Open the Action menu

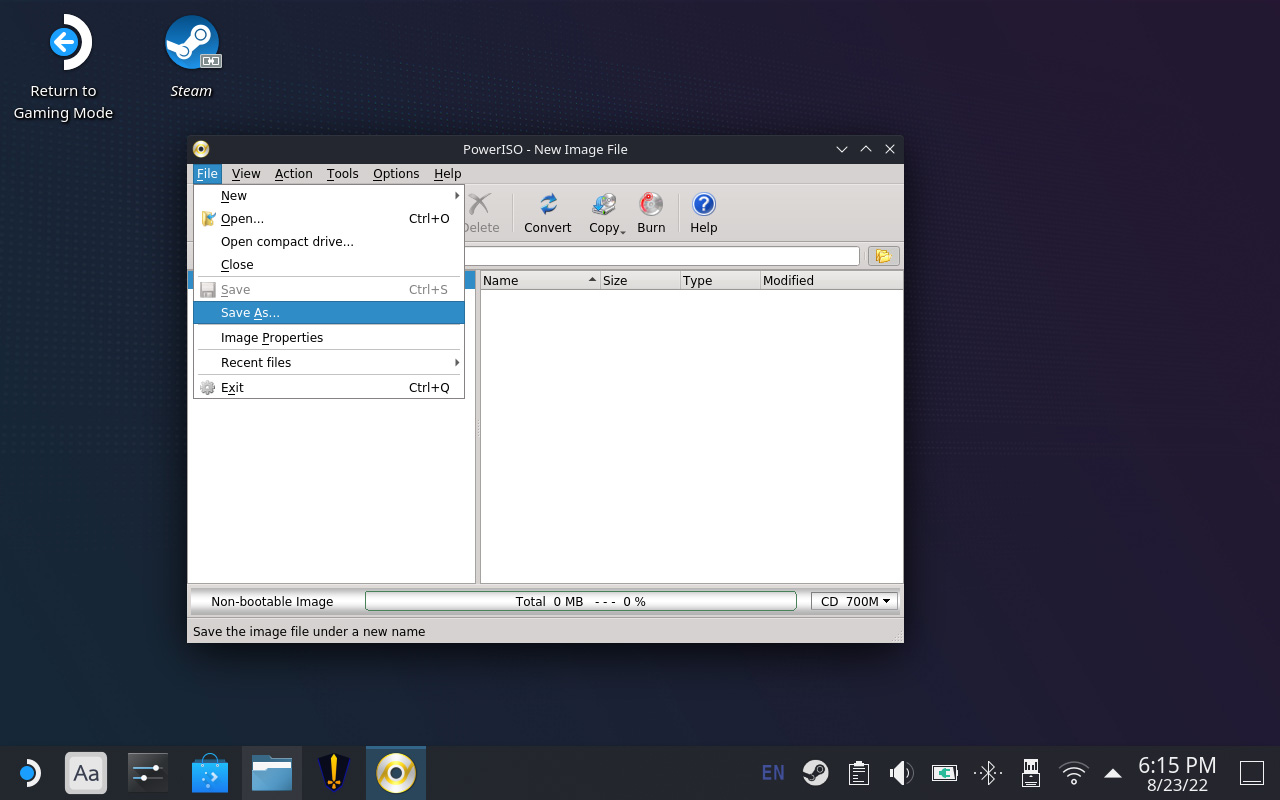pyautogui.click(x=294, y=174)
